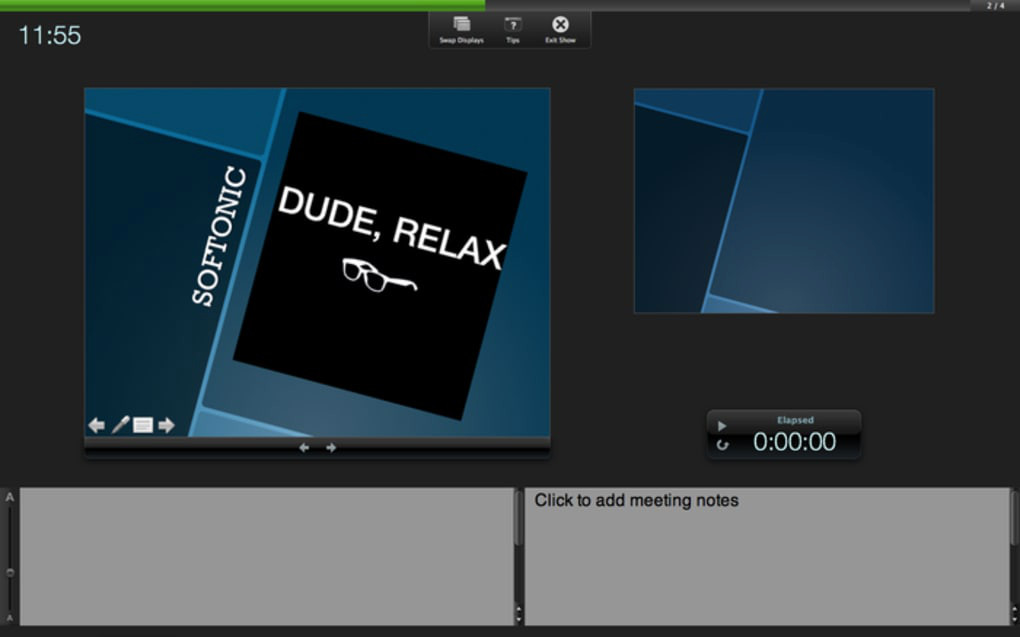Click the meeting notes pane scrollbar
The image size is (1020, 637).
1015,519
